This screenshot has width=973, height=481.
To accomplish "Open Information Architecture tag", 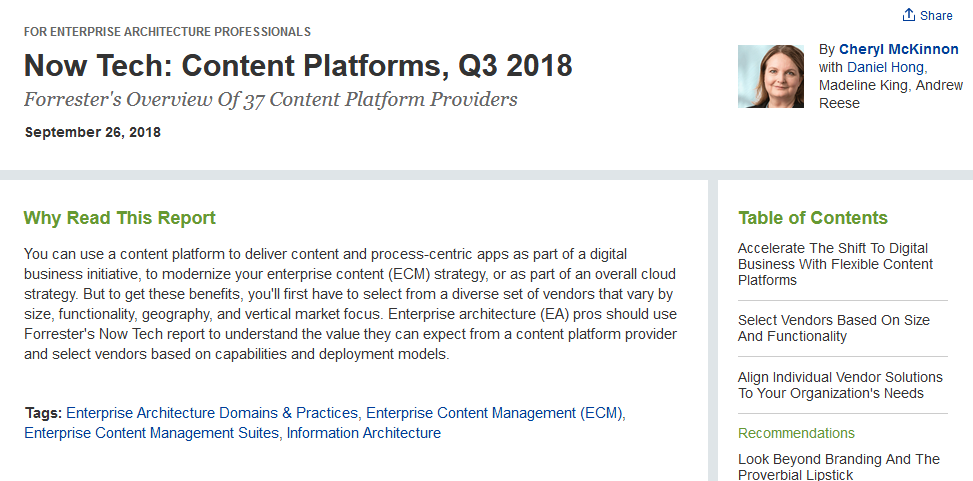I will point(364,433).
